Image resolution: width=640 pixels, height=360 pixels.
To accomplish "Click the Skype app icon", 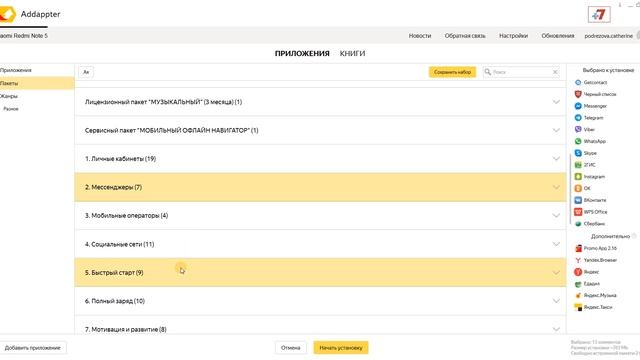I will point(578,153).
